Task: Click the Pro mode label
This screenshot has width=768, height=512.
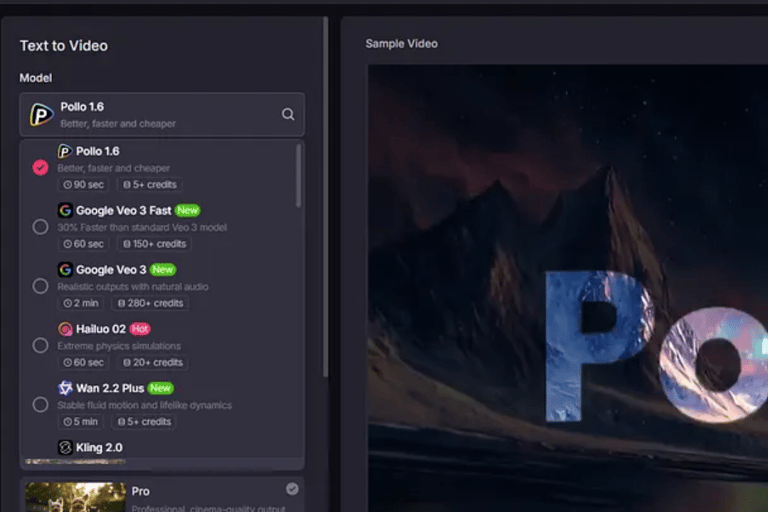Action: [x=141, y=491]
